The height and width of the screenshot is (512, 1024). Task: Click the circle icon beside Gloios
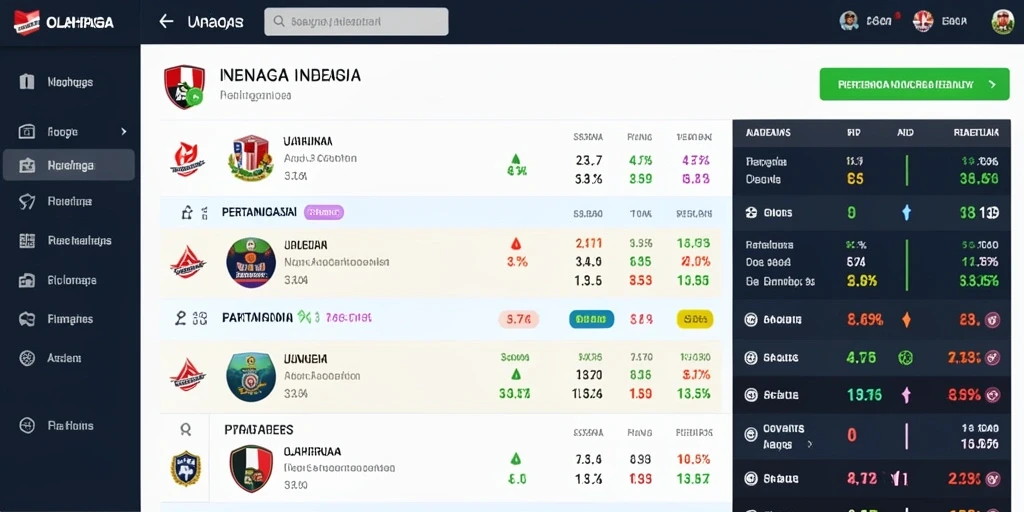coord(751,212)
